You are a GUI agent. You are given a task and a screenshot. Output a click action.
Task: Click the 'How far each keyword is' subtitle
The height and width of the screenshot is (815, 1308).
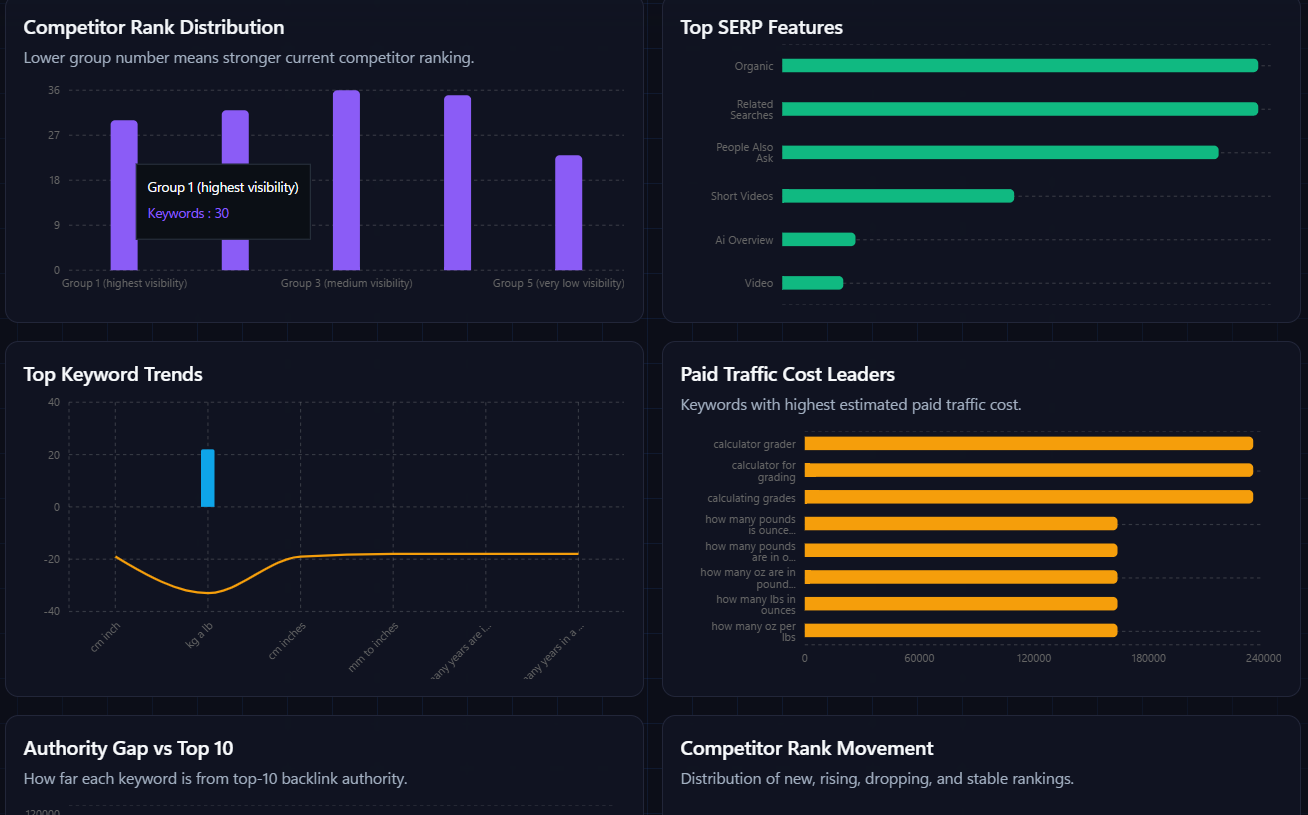pos(215,779)
